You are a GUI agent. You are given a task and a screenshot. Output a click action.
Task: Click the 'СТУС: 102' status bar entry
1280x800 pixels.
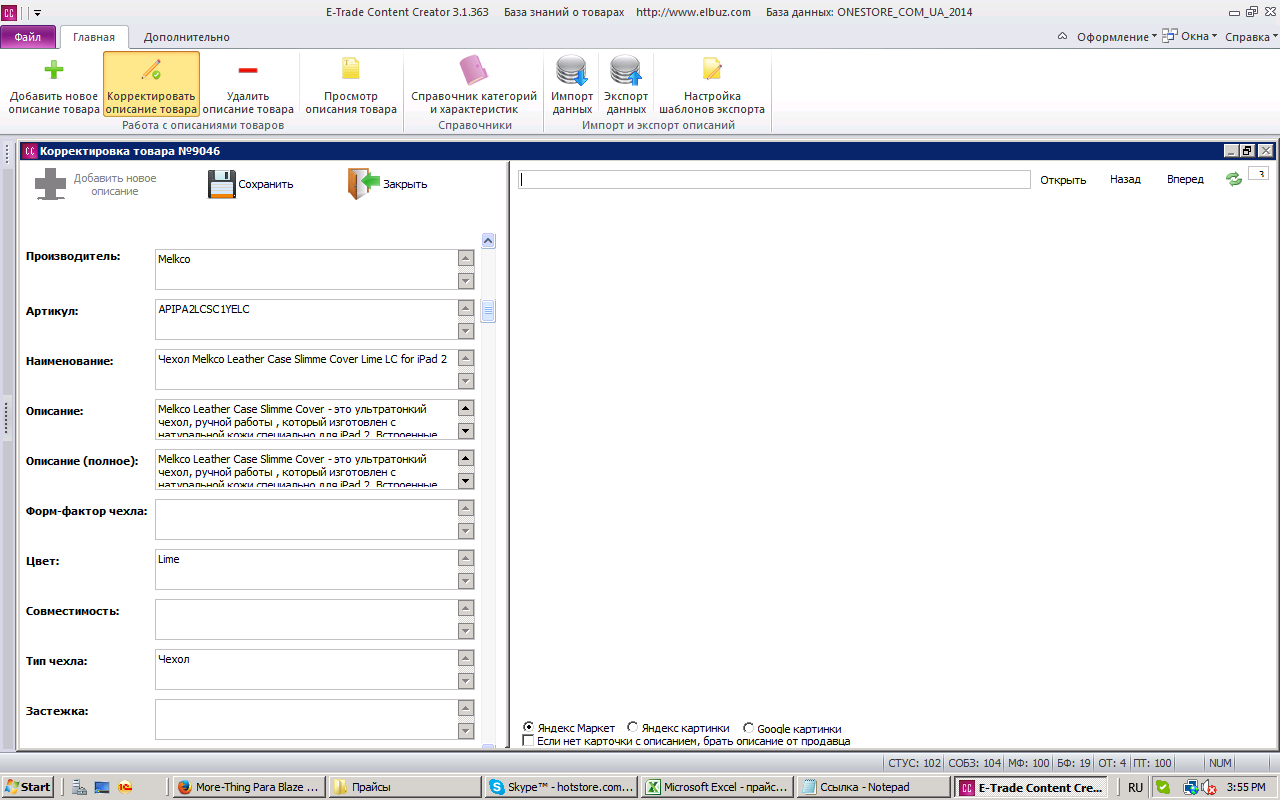click(x=914, y=763)
